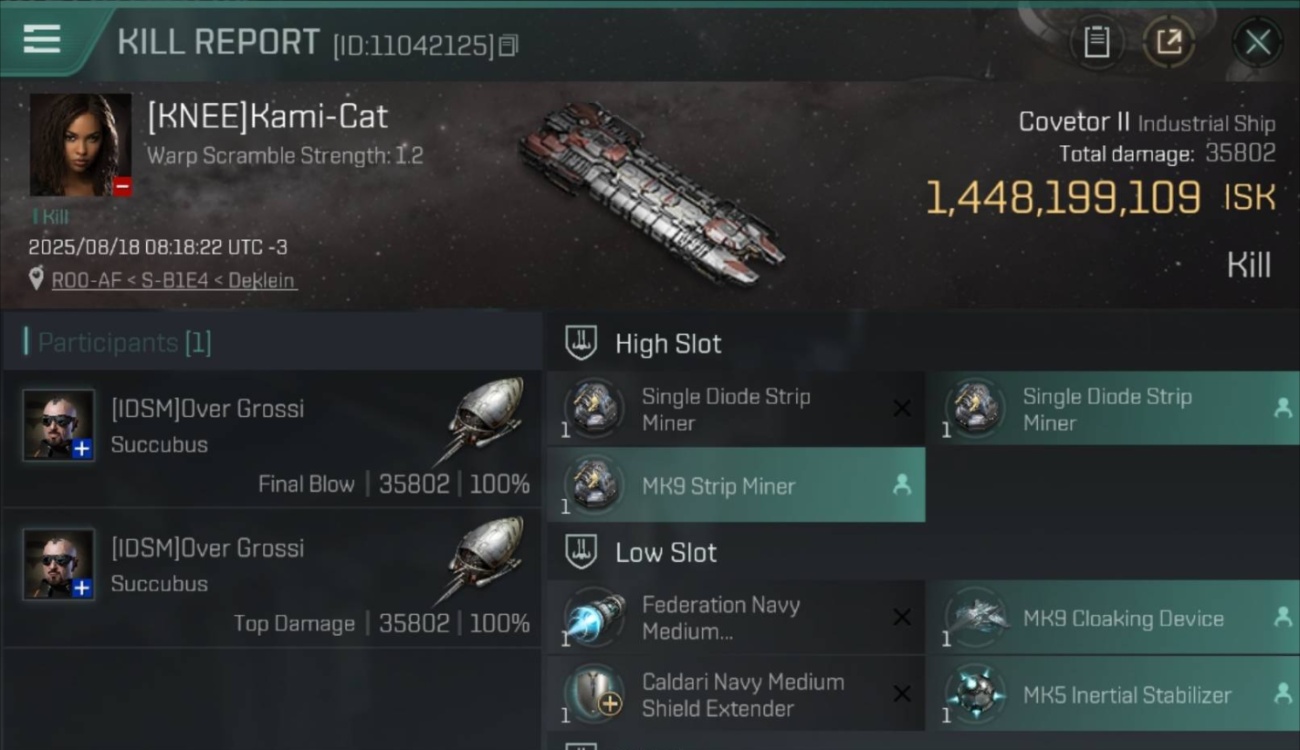Click Caldari Navy Medium Shield Extender icon

[x=594, y=694]
